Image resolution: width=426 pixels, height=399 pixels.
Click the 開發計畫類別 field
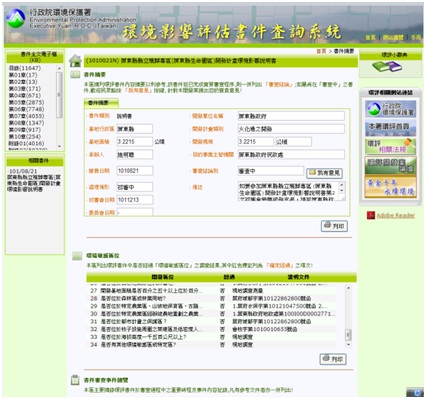point(291,129)
